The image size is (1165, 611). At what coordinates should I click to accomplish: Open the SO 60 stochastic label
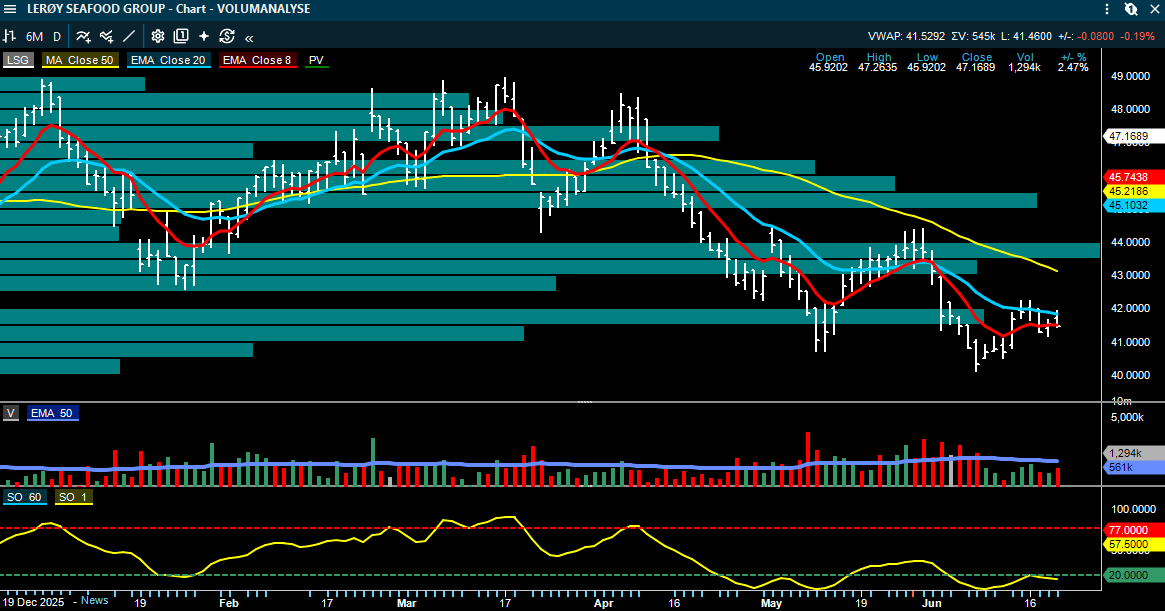coord(25,497)
